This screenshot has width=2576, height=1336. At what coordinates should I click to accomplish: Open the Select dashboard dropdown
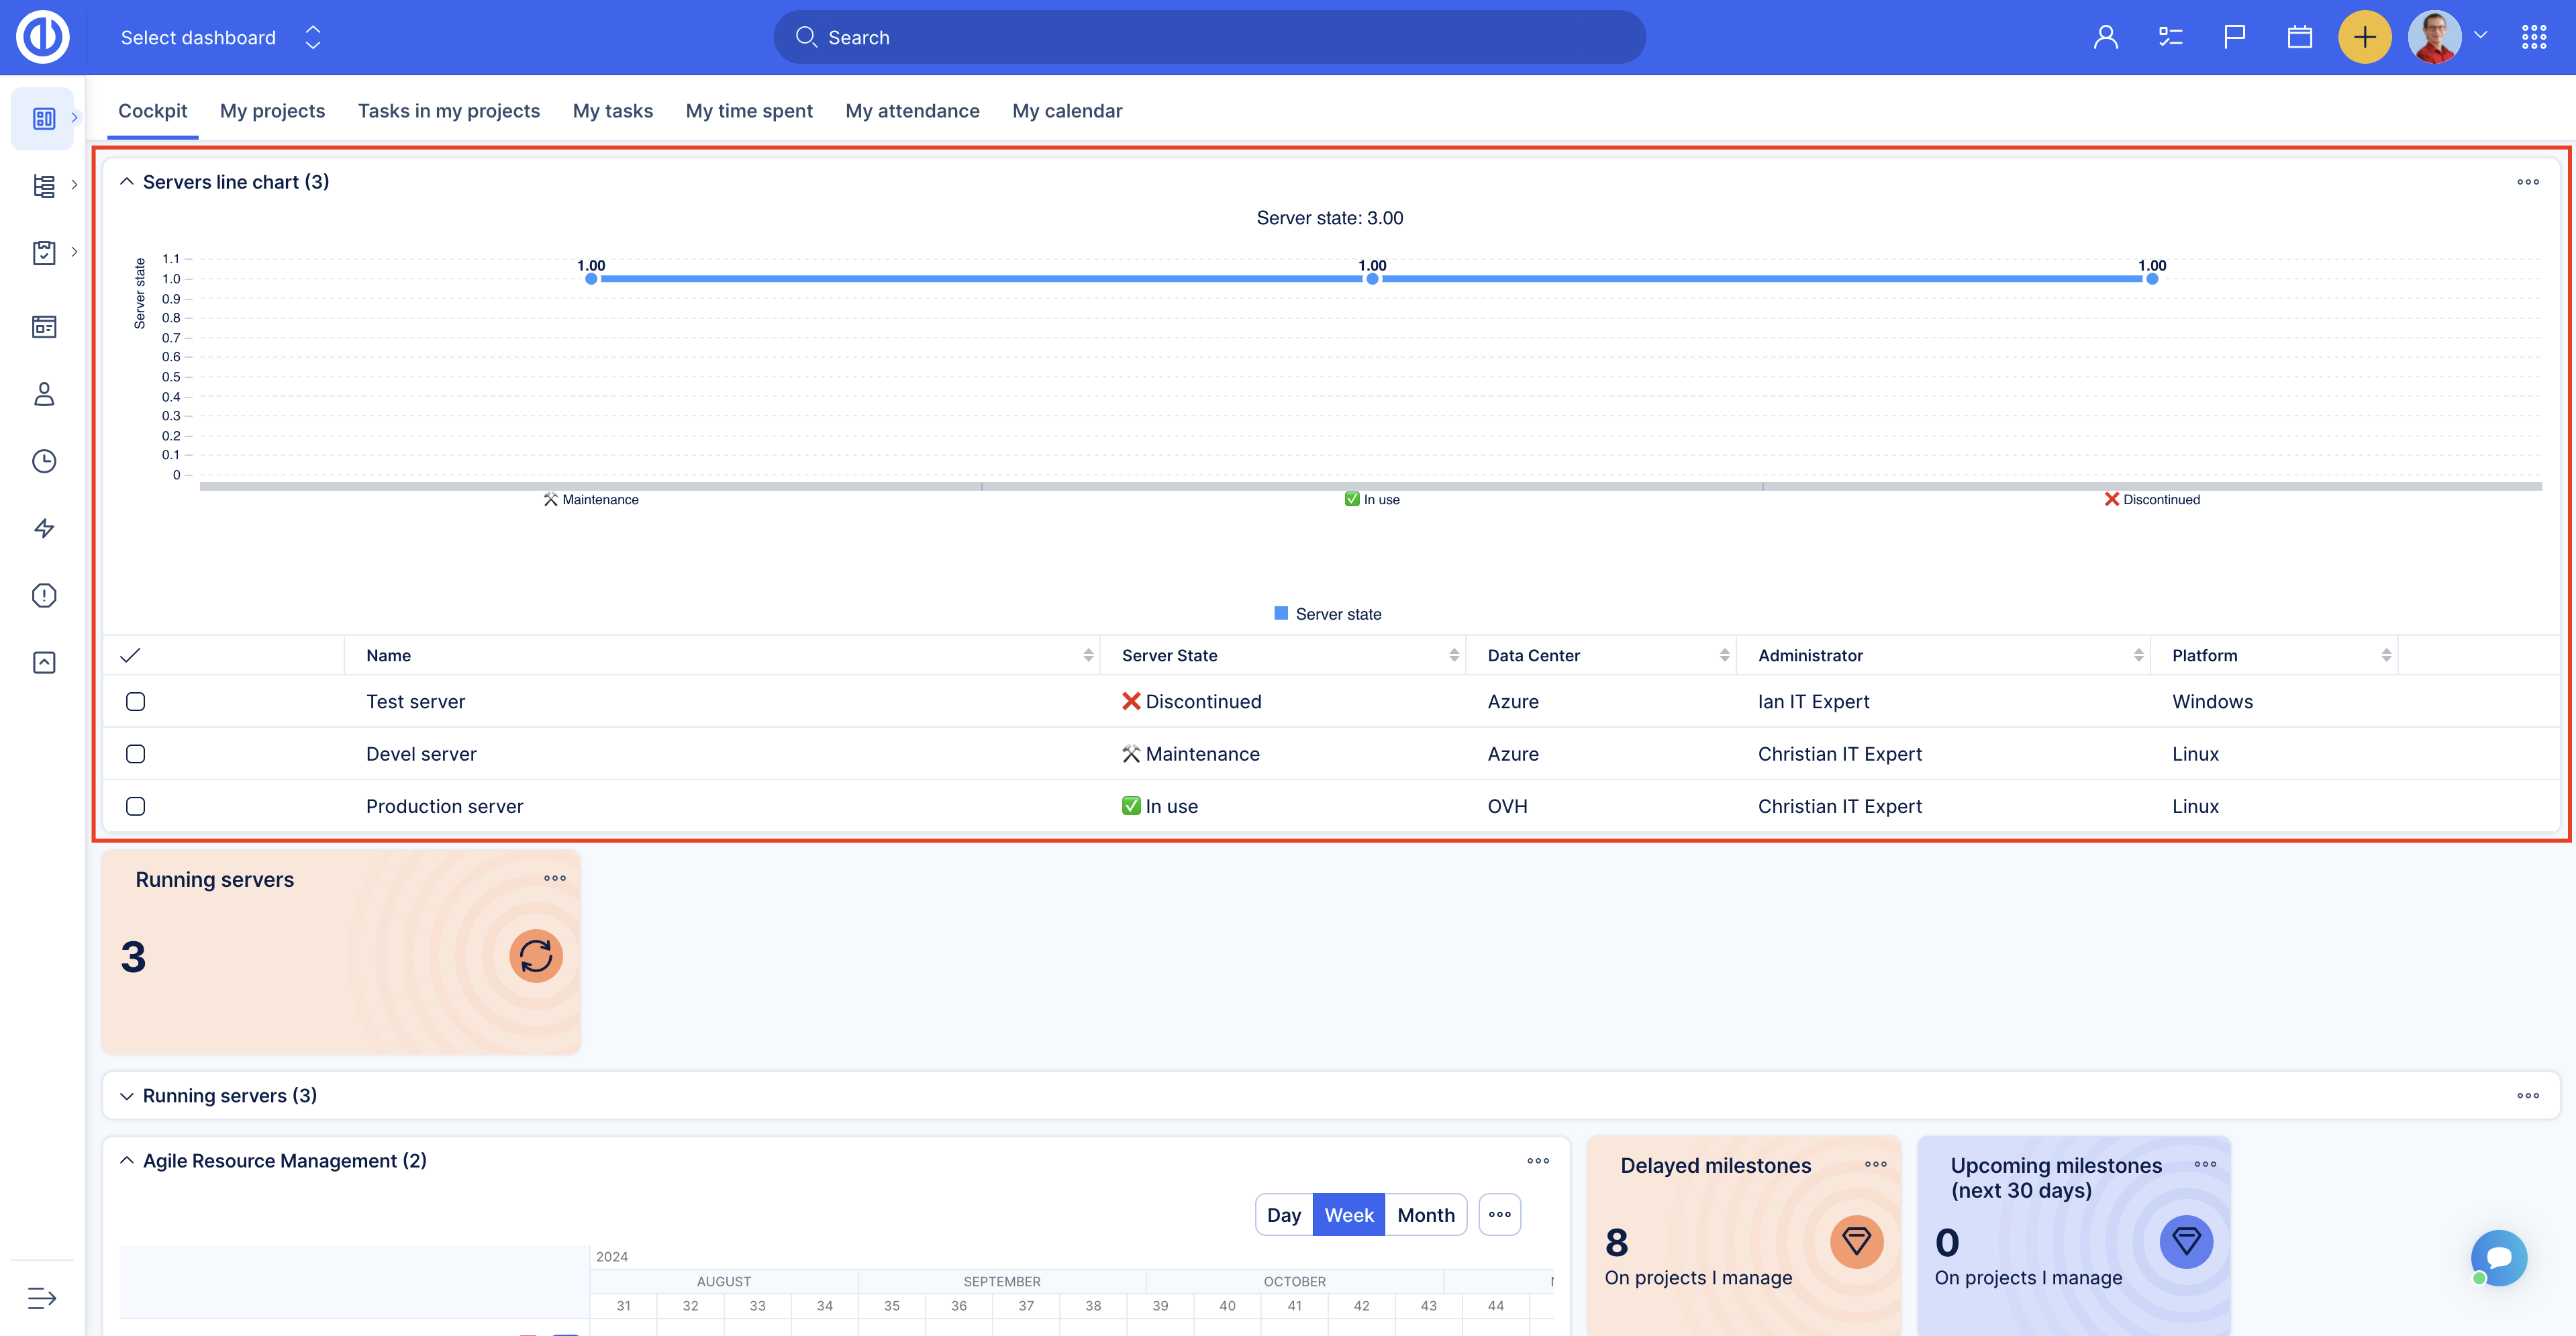click(x=220, y=38)
